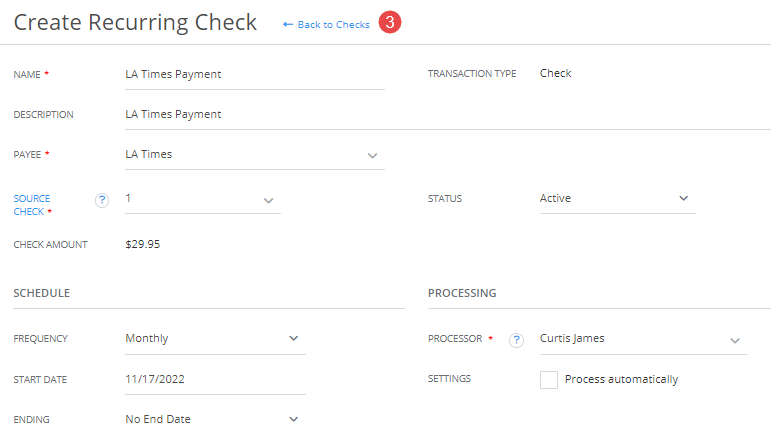771x431 pixels.
Task: Click the Start Date field 11/17/2022
Action: [x=215, y=379]
